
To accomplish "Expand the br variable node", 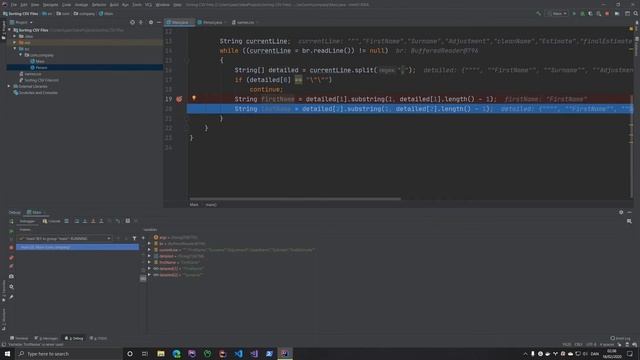I will click(x=149, y=244).
